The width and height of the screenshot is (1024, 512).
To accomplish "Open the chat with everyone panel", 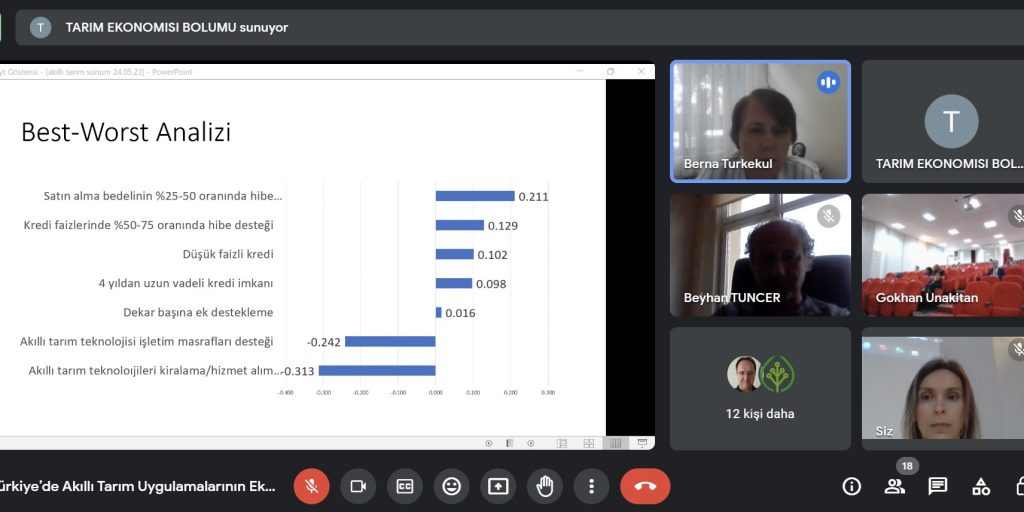I will click(x=937, y=486).
